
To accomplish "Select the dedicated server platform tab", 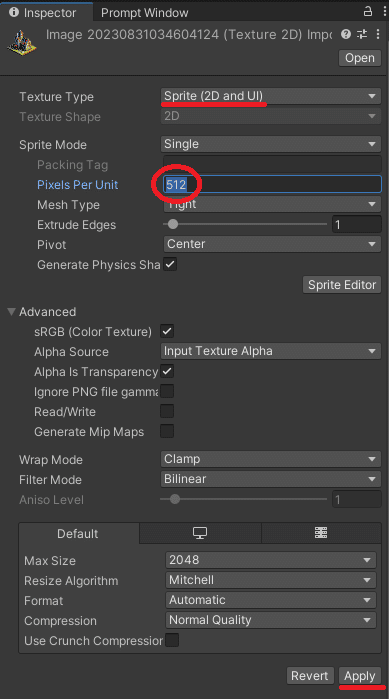I will 321,533.
